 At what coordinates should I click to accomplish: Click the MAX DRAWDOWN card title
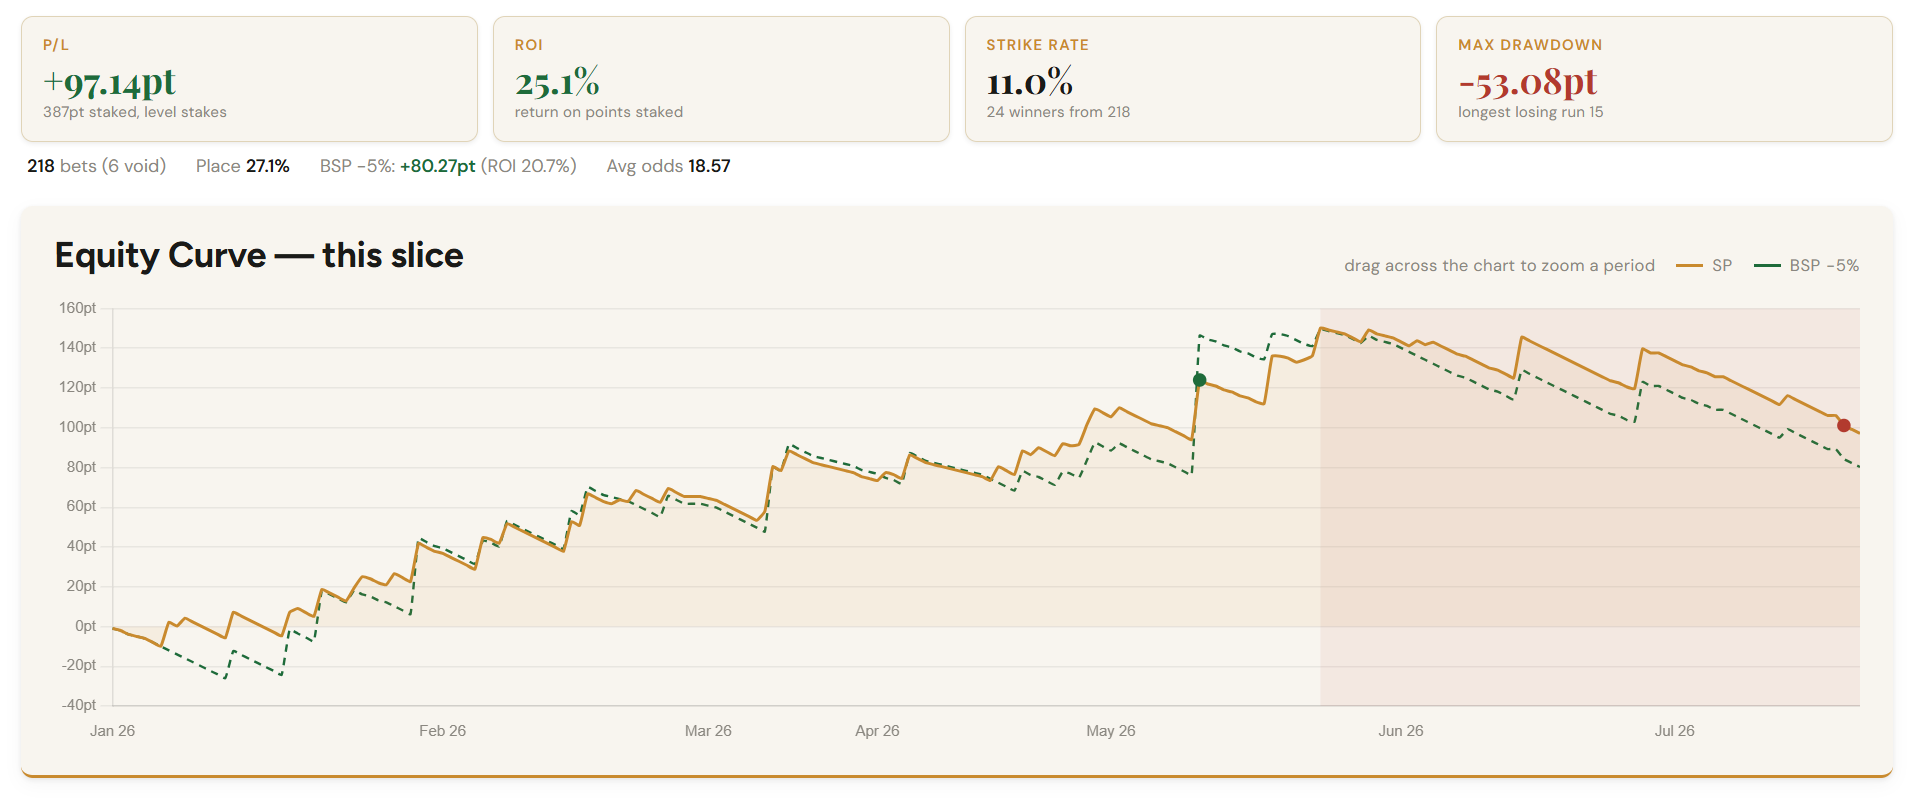click(1530, 45)
